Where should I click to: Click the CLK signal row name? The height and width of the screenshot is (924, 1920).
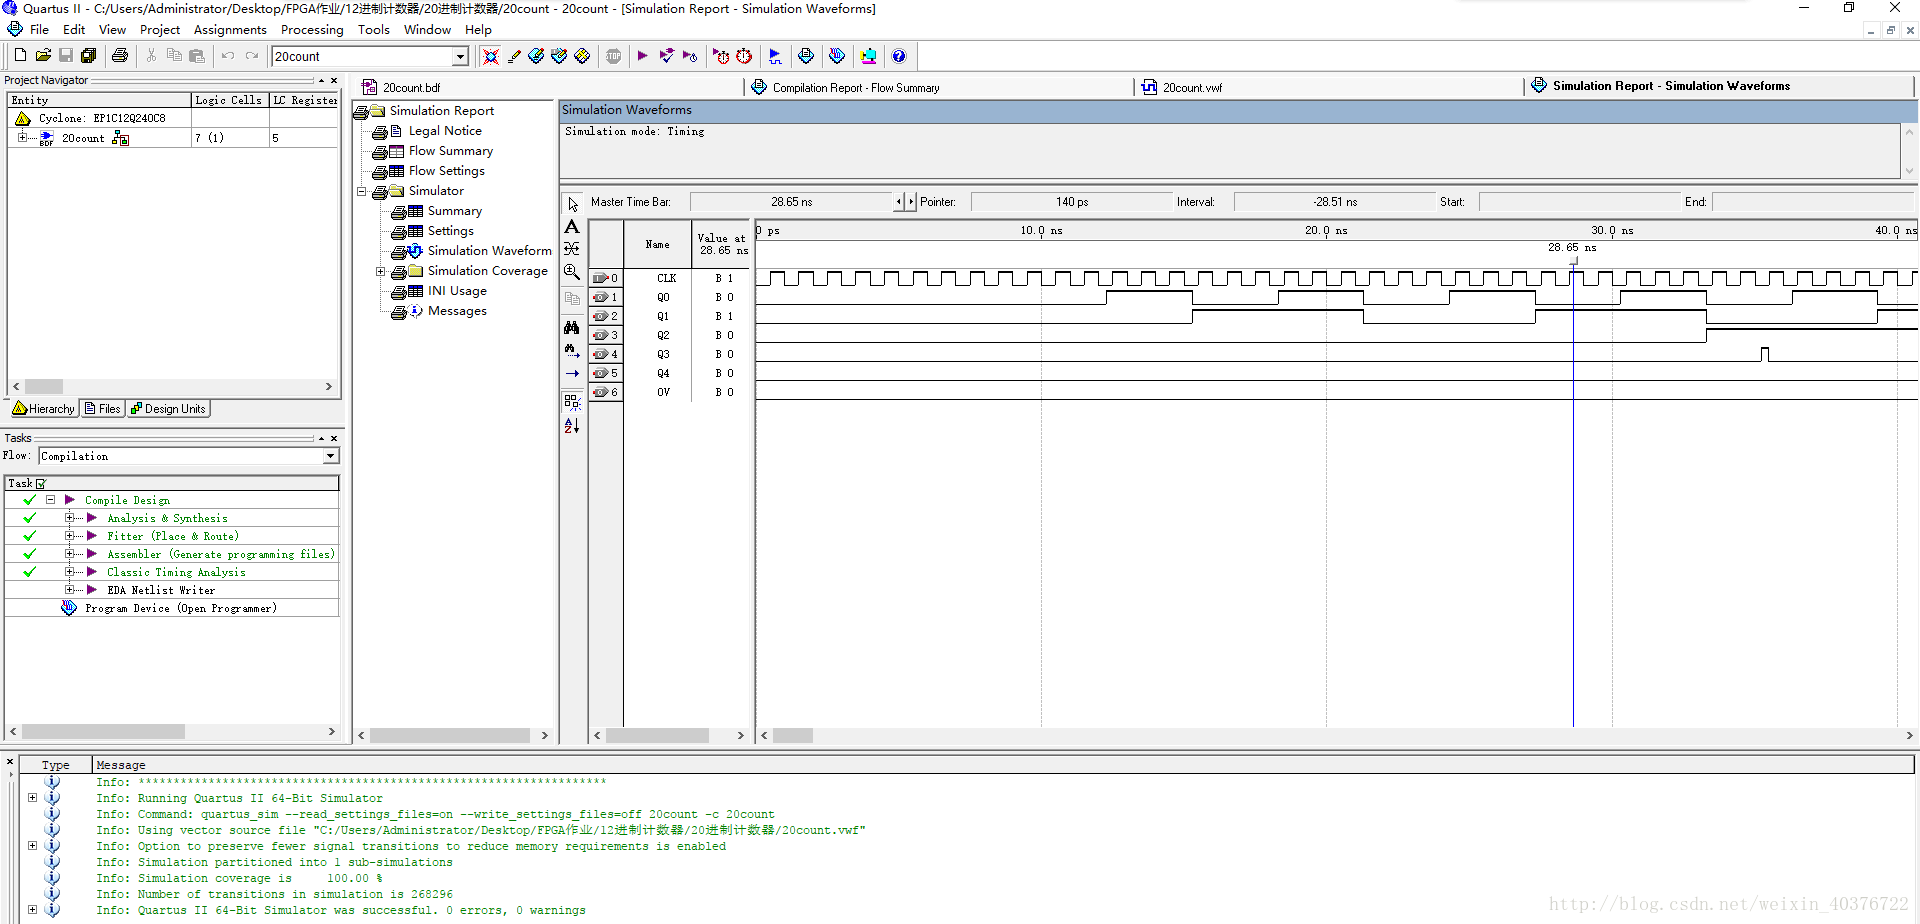666,278
